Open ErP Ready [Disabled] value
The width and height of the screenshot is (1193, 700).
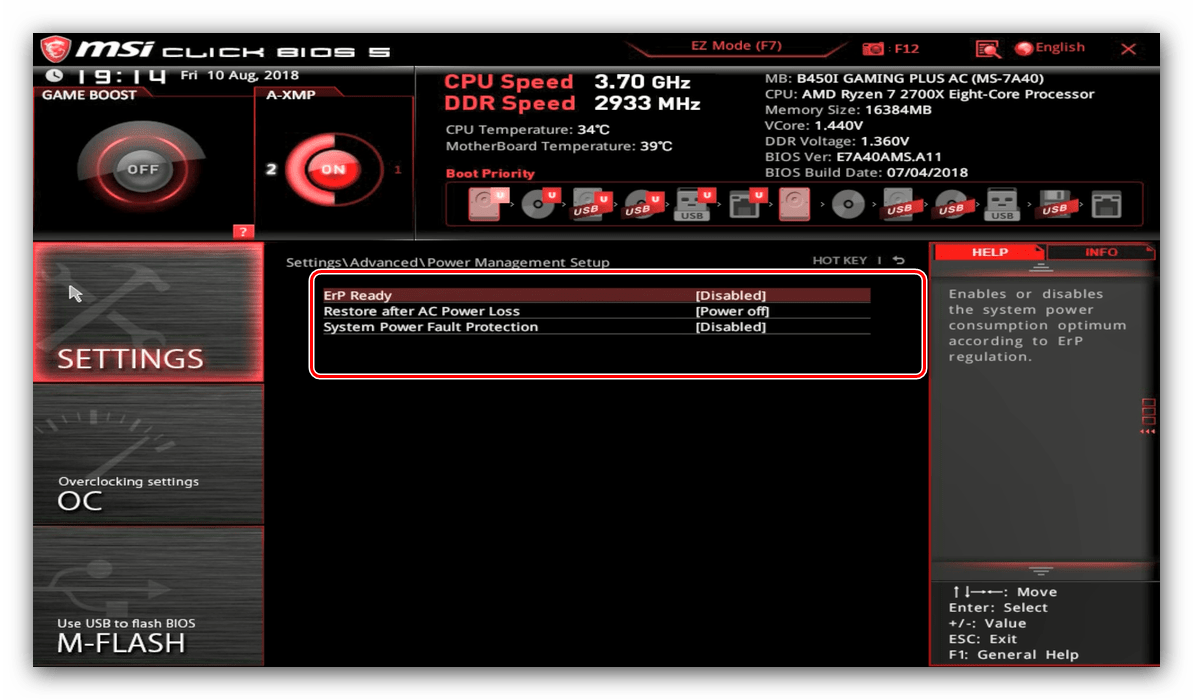click(x=730, y=295)
